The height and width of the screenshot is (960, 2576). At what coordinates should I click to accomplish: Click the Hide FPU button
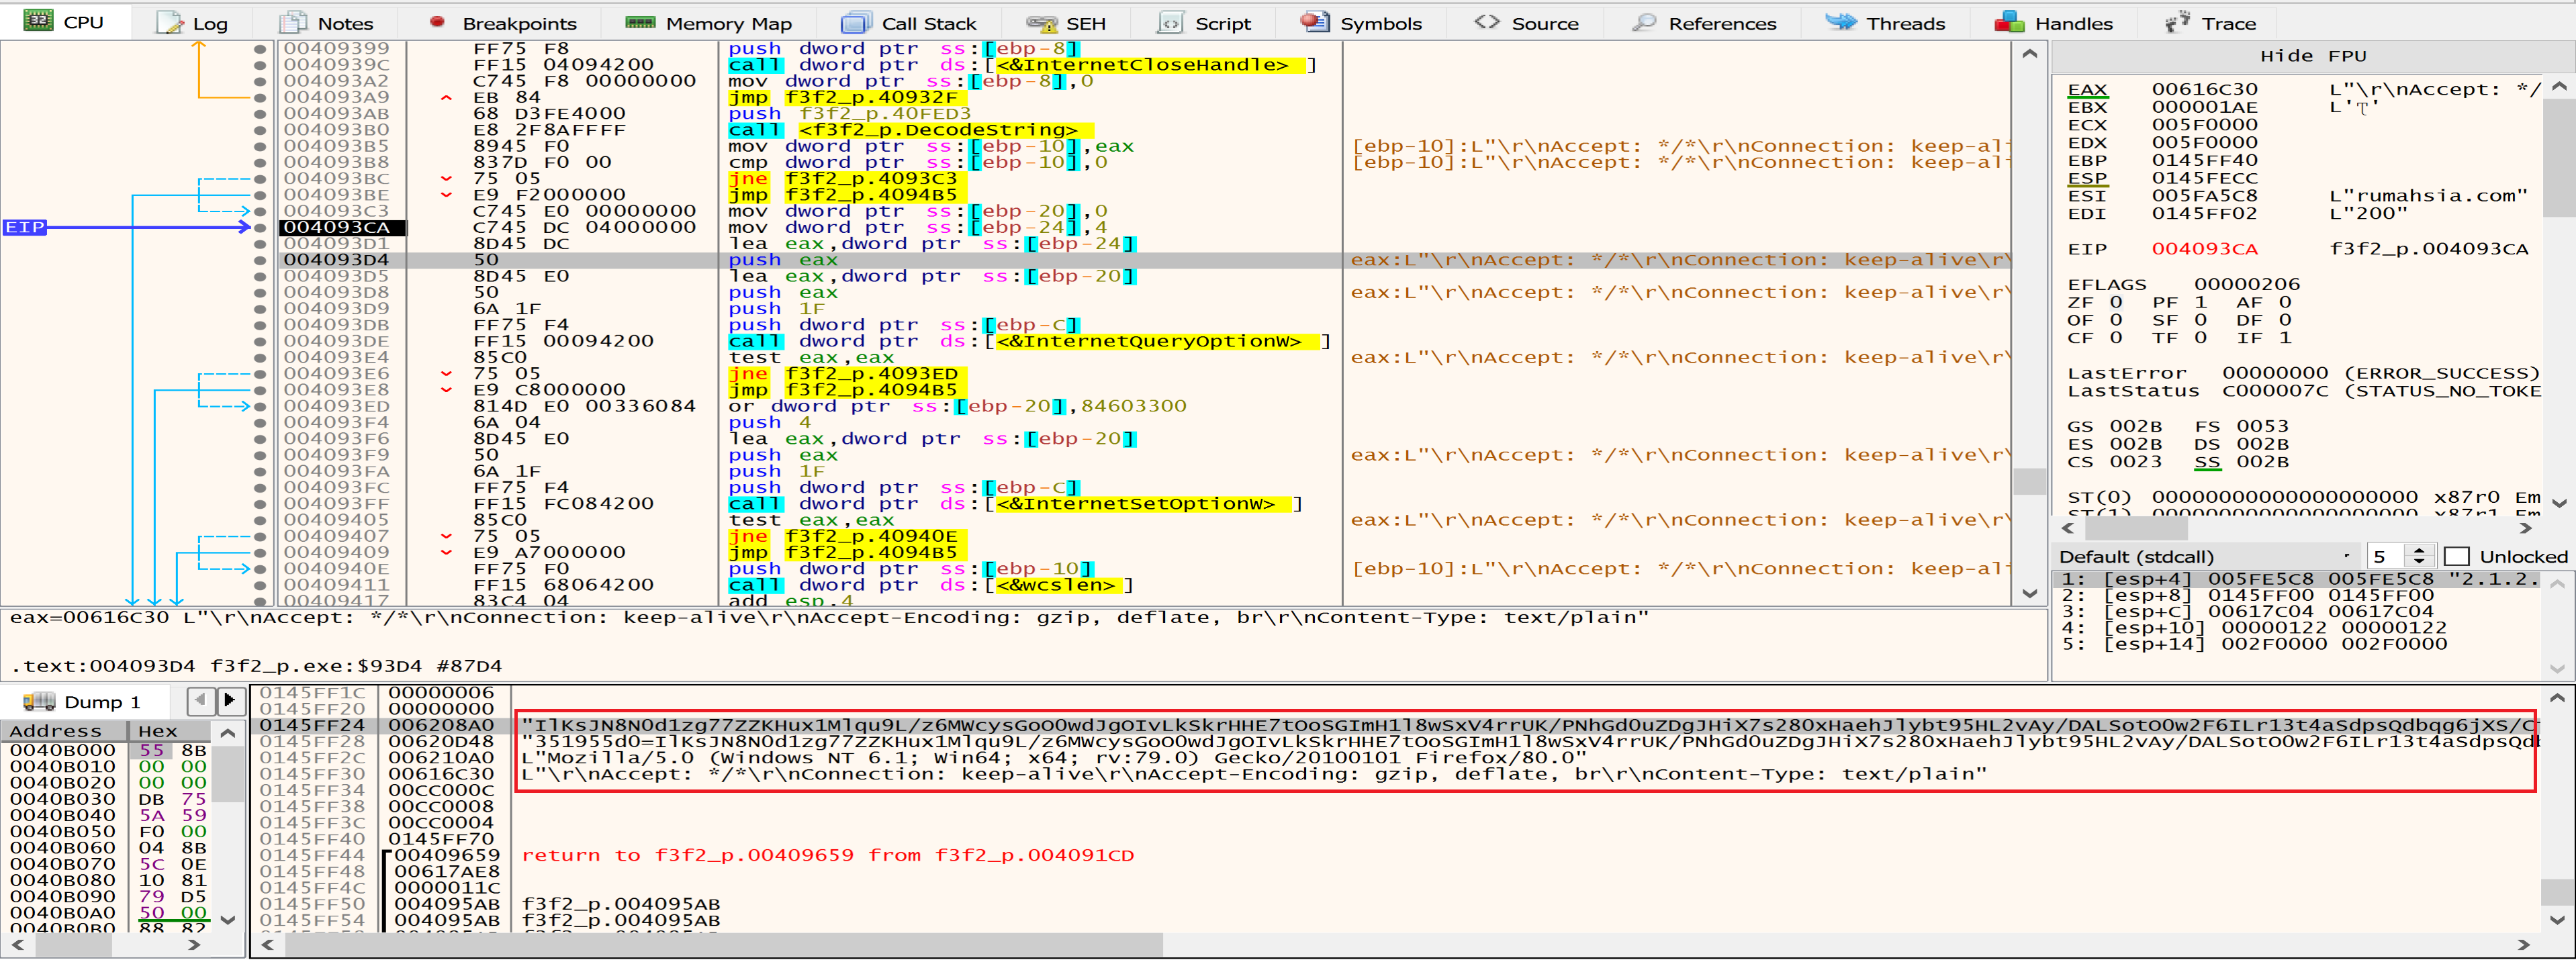click(2312, 56)
